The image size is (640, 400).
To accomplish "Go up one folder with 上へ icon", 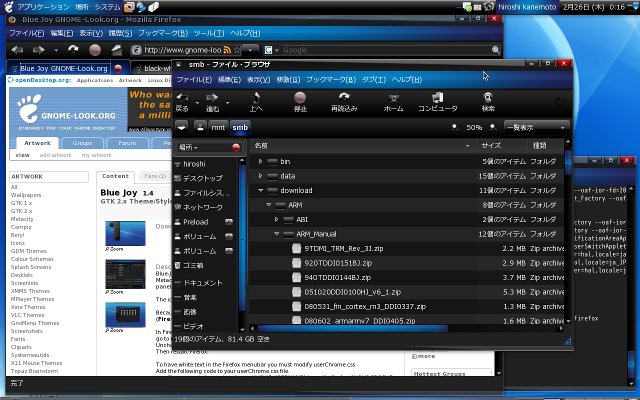I will (x=255, y=99).
